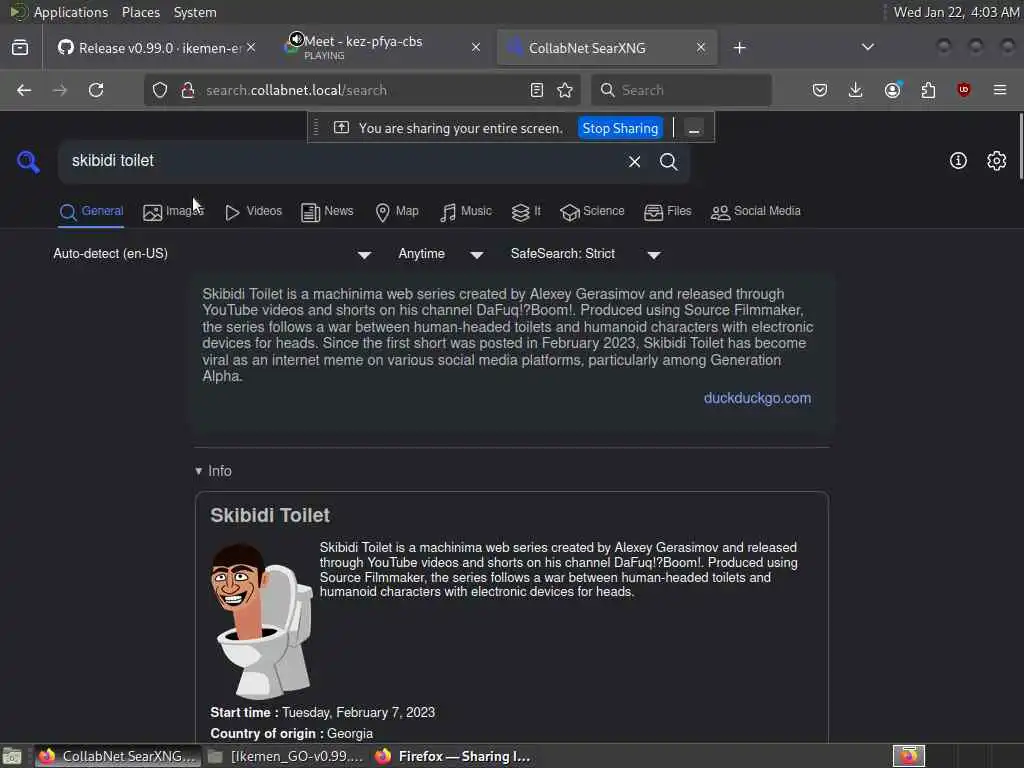1024x768 pixels.
Task: Click the page vertical scrollbar
Action: (1021, 146)
